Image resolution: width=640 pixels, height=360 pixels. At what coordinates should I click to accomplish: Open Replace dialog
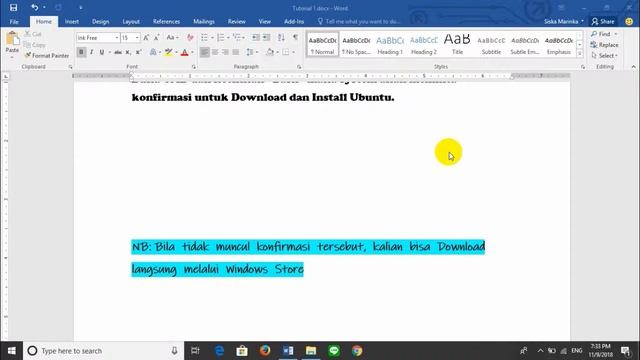(x=604, y=45)
